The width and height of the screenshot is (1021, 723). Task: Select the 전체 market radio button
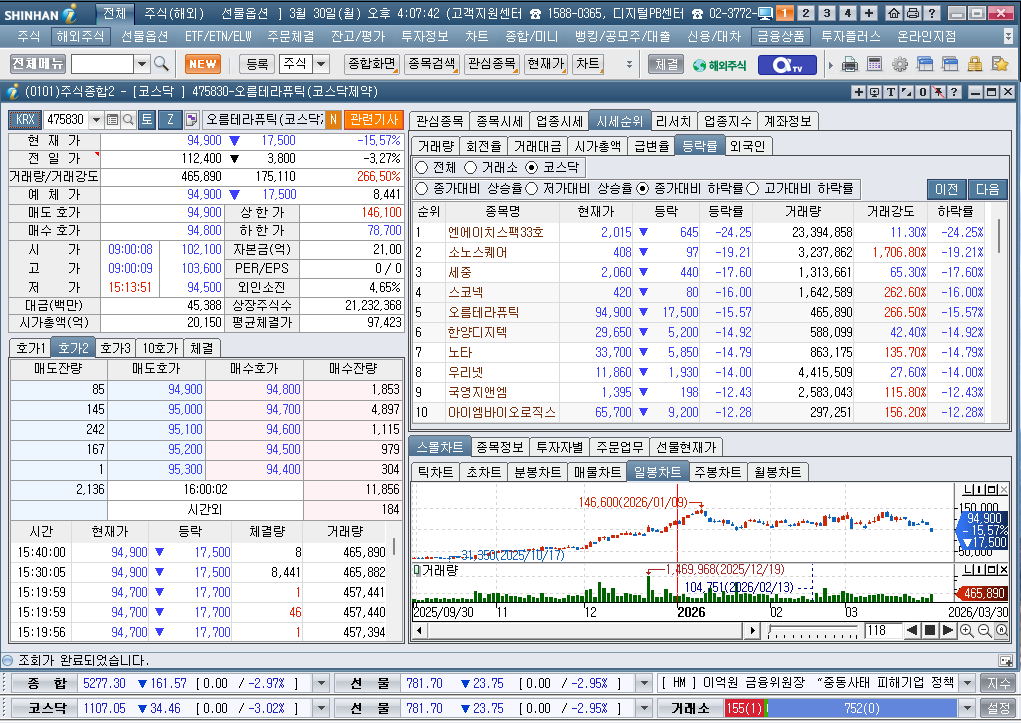point(421,167)
